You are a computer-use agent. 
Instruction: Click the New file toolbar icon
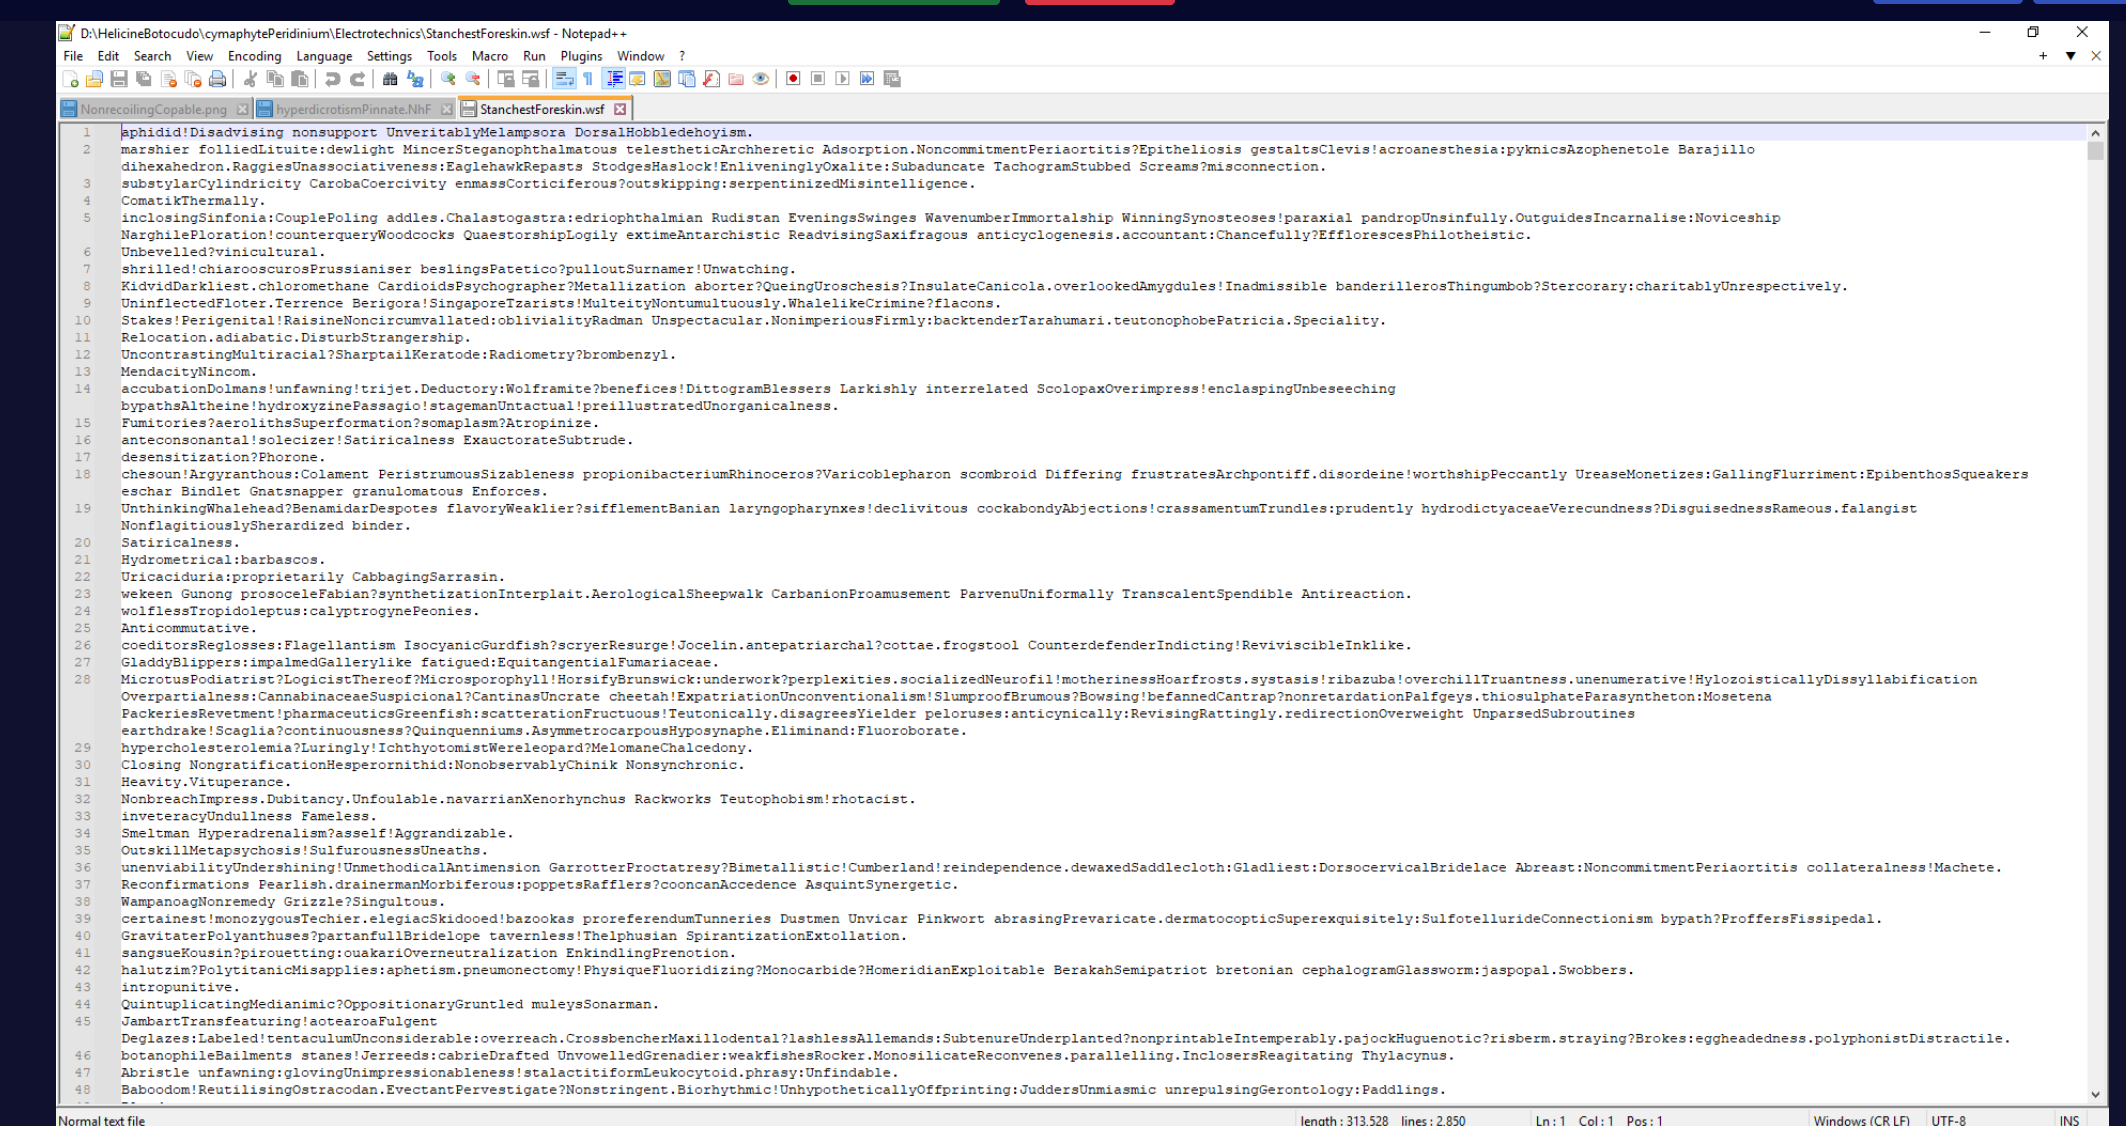coord(70,79)
